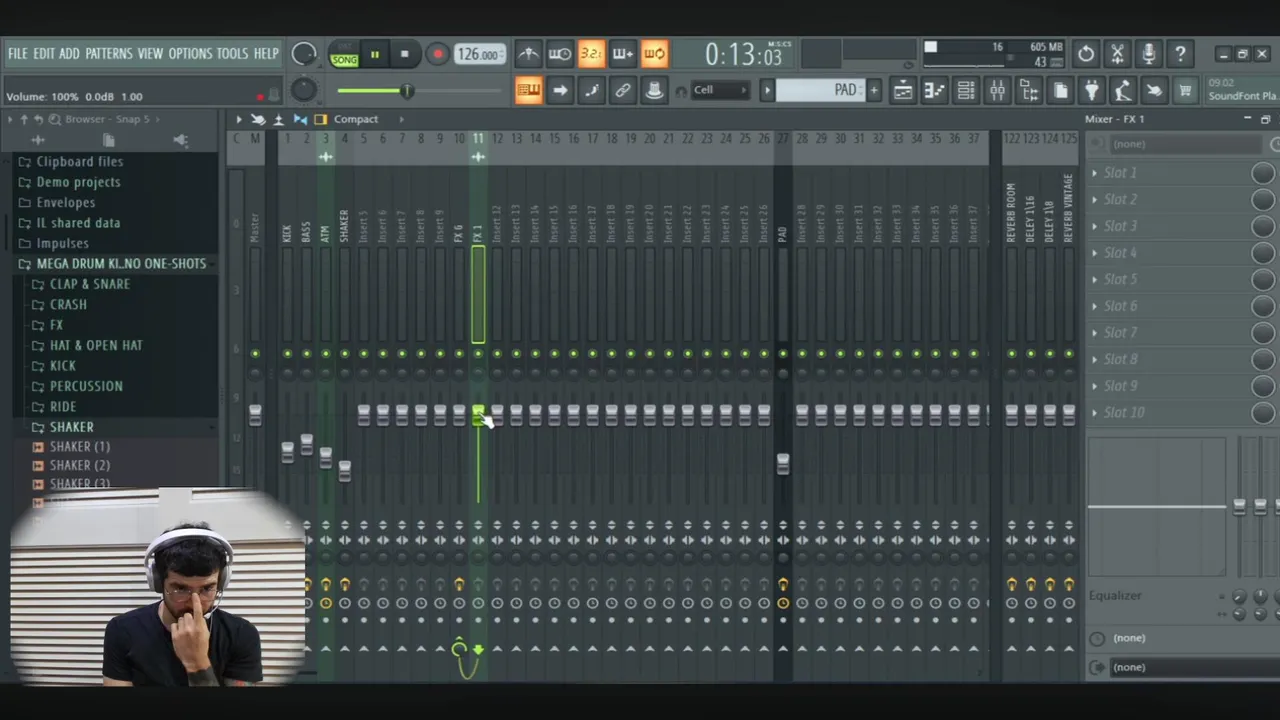Open the VIEW menu
The width and height of the screenshot is (1280, 720).
[150, 54]
